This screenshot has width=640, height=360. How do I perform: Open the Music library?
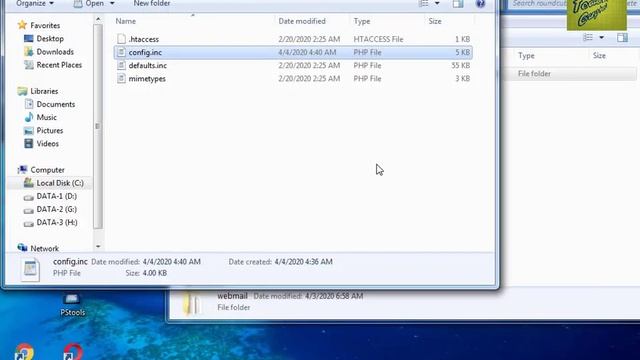click(47, 117)
